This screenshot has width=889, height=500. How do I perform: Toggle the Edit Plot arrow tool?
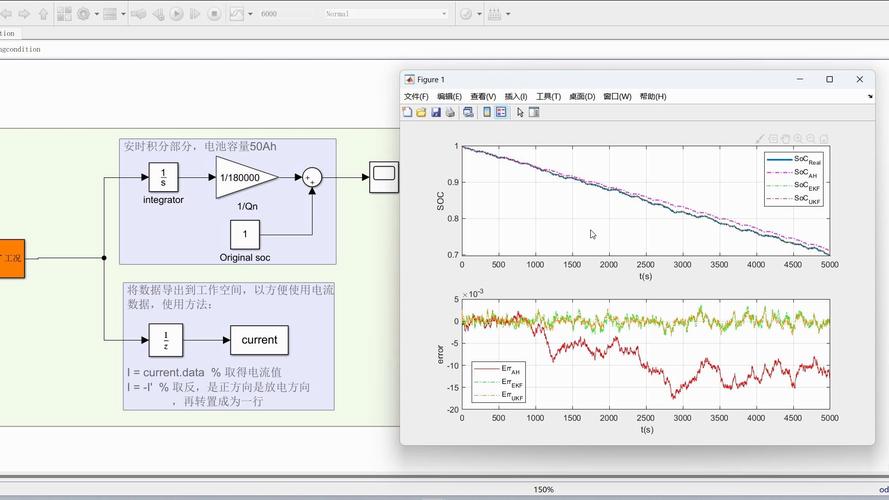(520, 113)
